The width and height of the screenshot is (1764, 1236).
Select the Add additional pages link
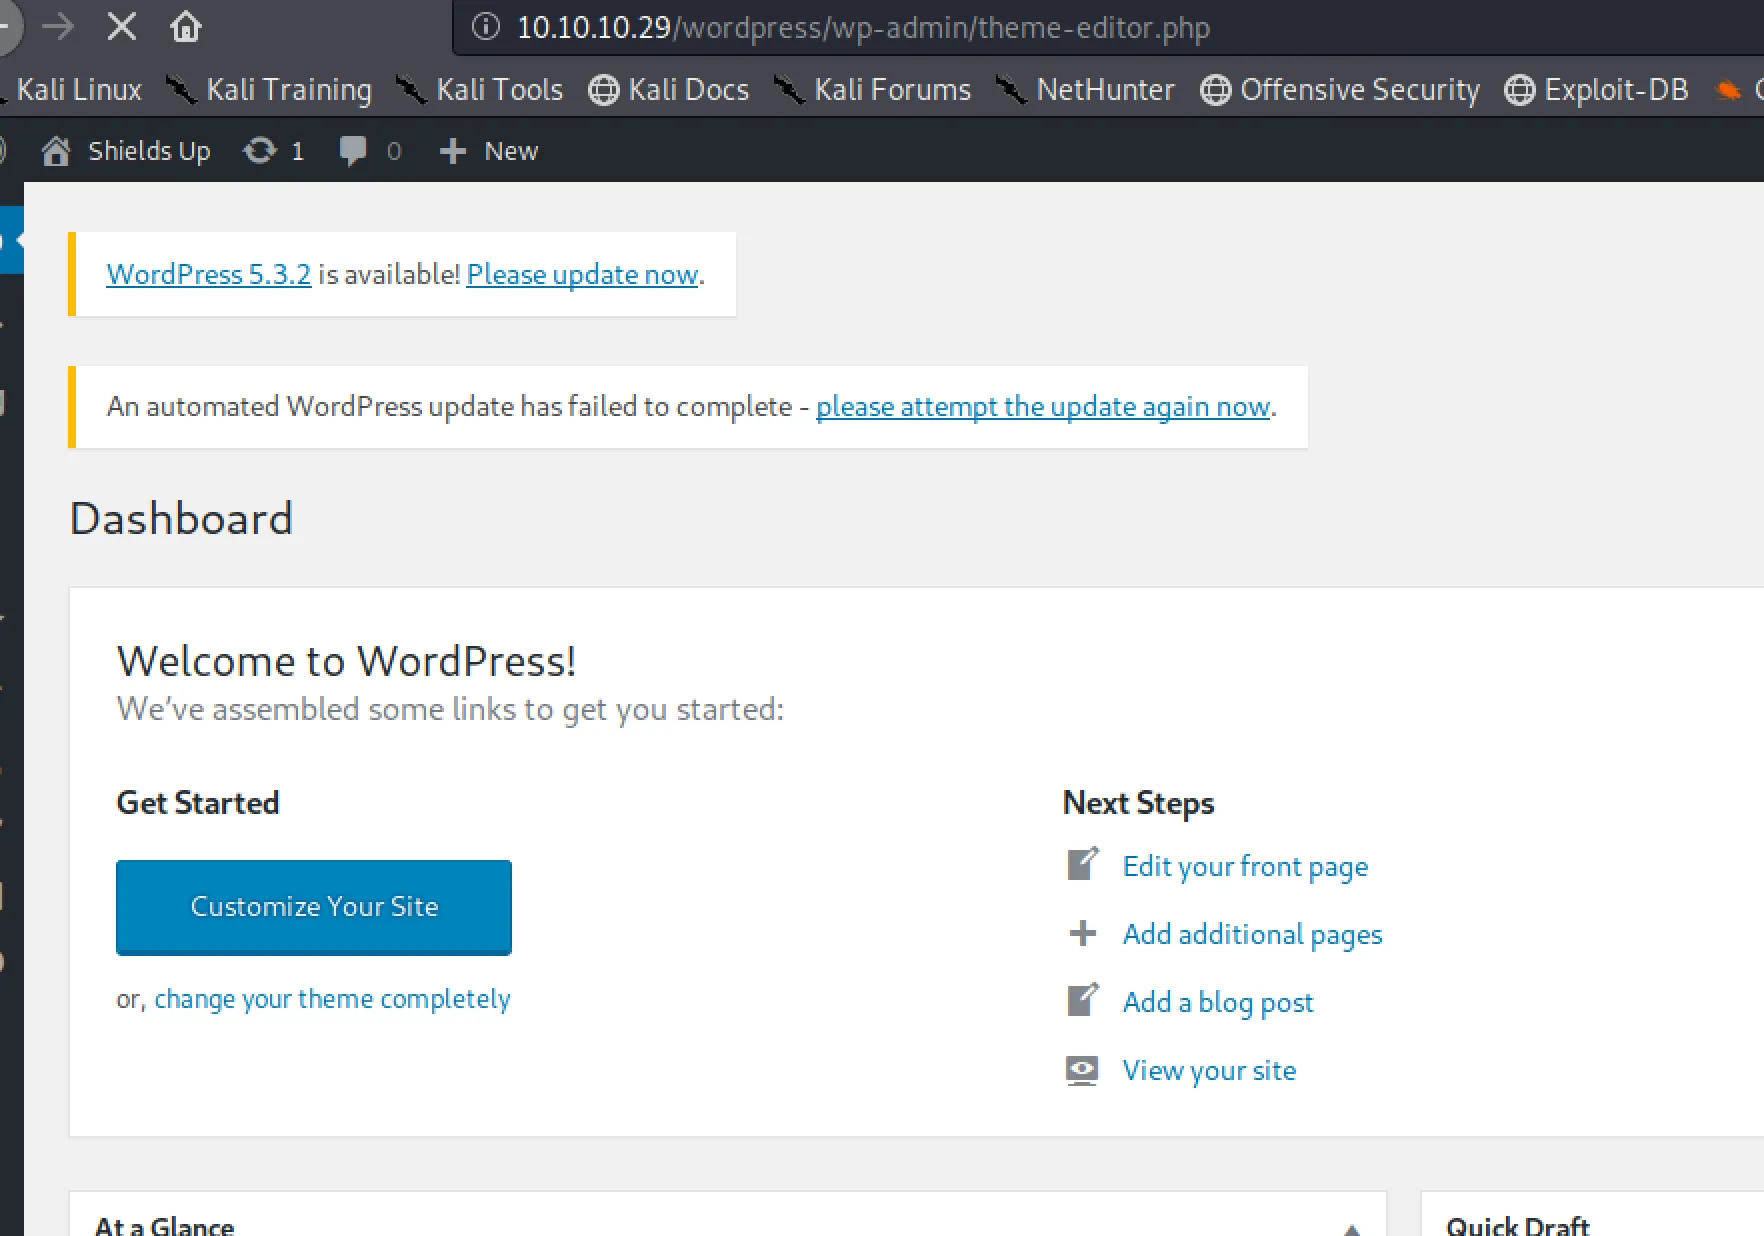(1252, 934)
